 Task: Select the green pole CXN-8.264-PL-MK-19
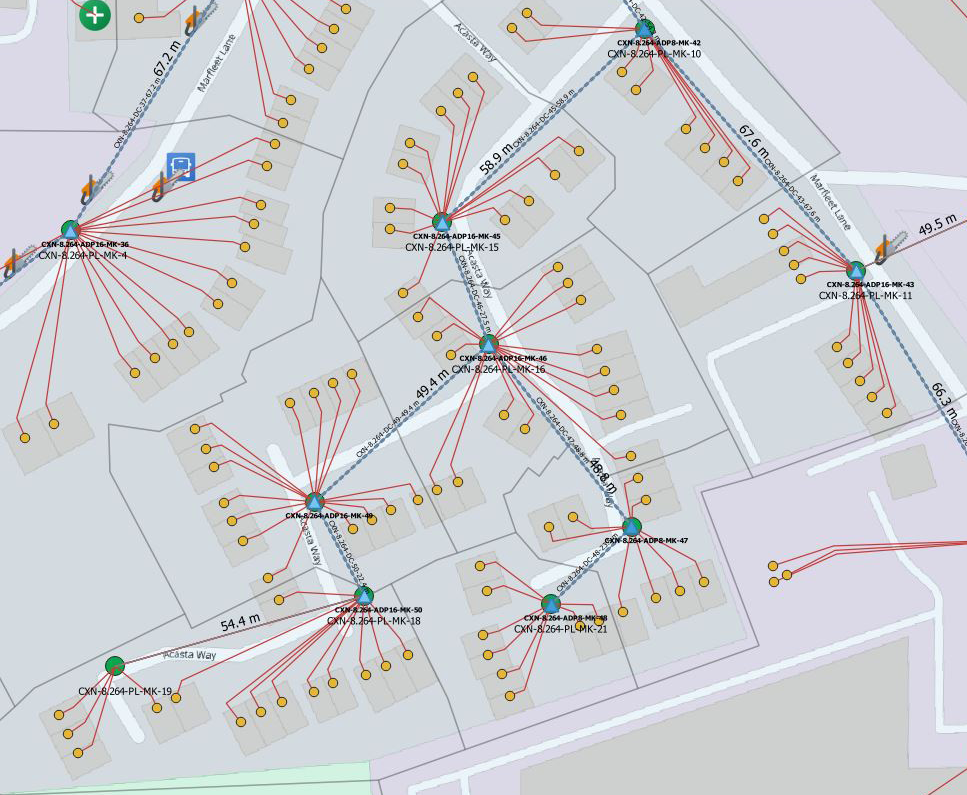pos(115,666)
